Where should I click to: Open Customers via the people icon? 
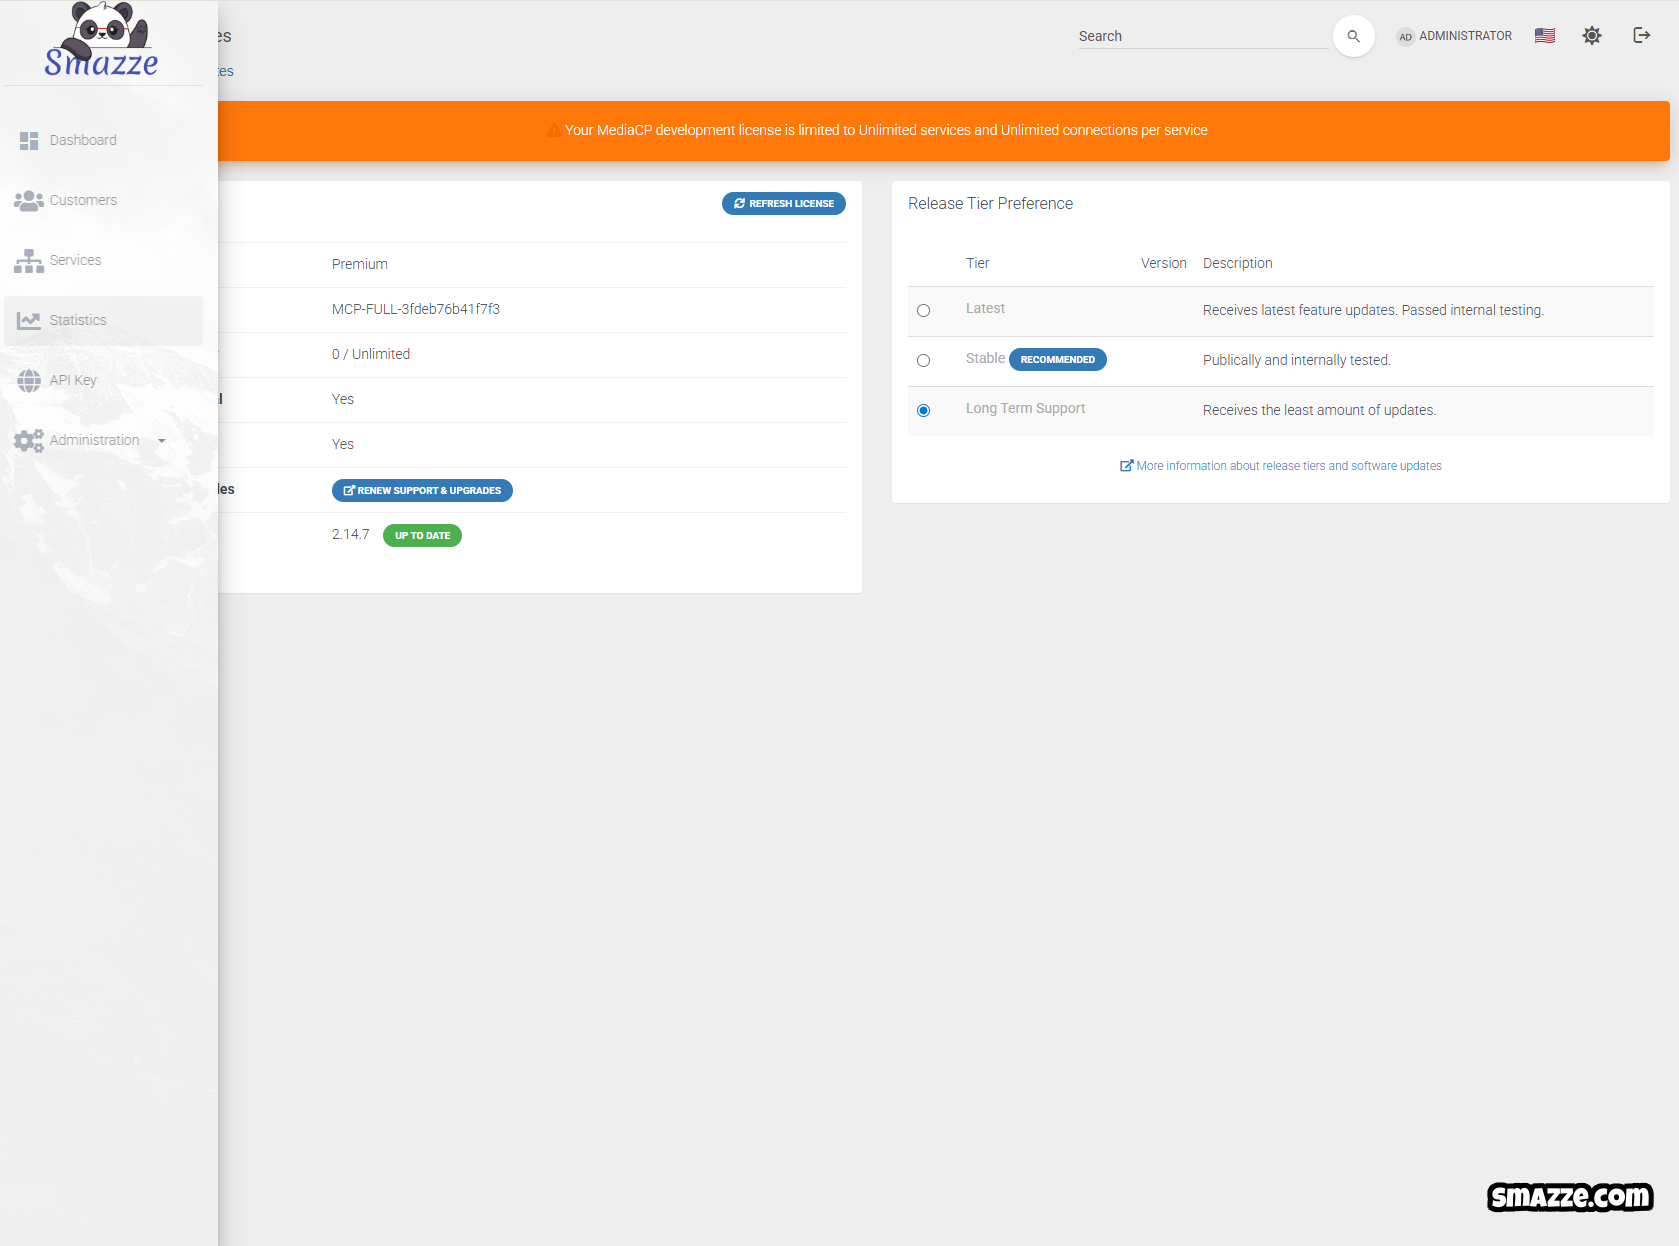point(29,201)
